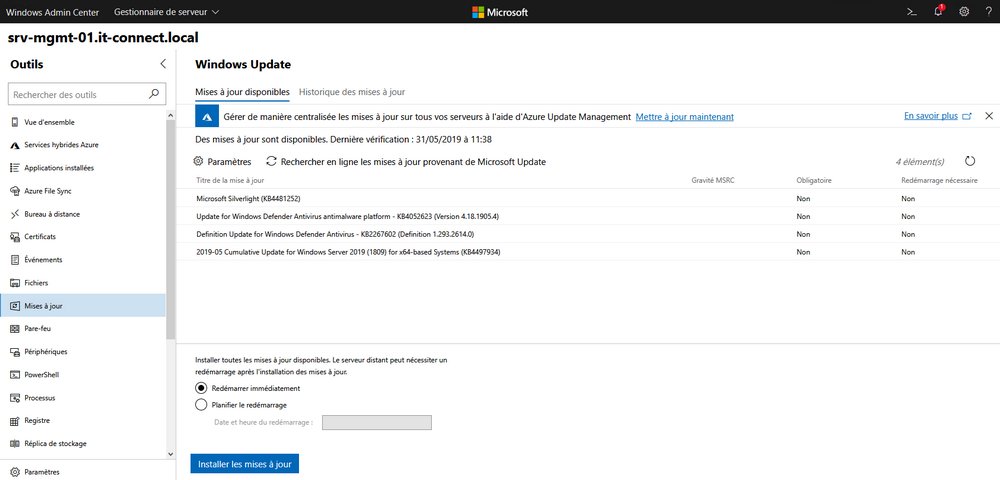Click the search magnifier in tools box
The width and height of the screenshot is (1000, 480).
coord(154,95)
